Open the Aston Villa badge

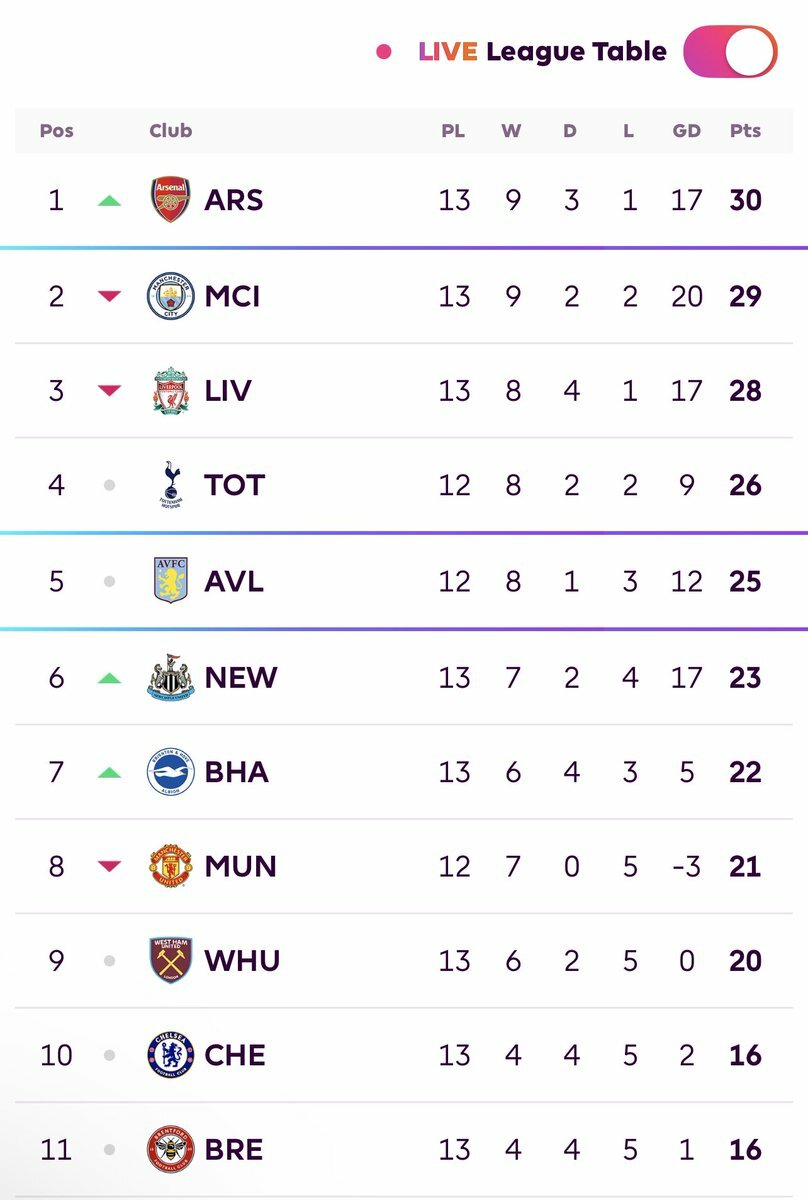tap(170, 581)
